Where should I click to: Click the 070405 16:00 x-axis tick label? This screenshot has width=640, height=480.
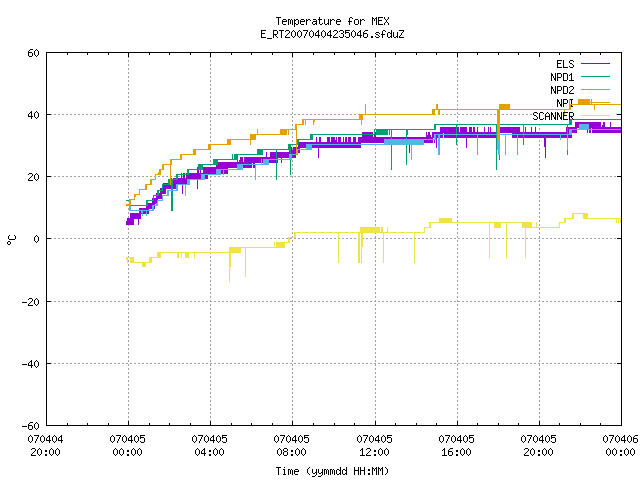coord(456,446)
